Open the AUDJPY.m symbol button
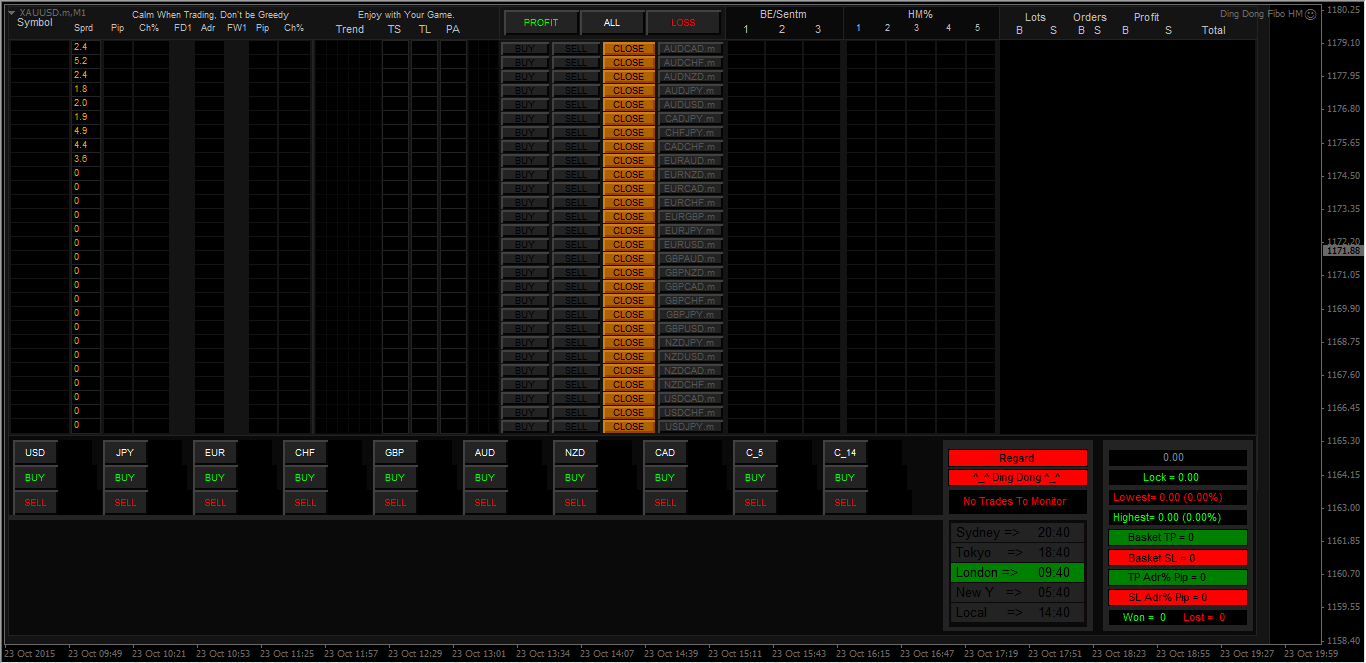 (690, 90)
